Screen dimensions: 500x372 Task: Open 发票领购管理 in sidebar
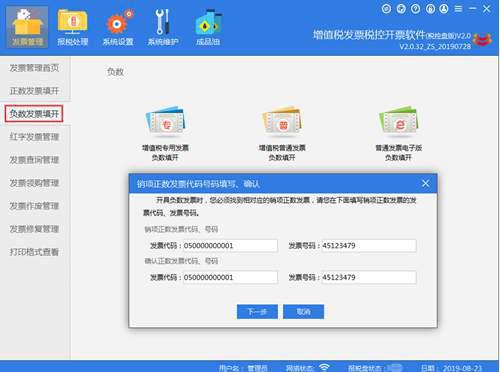coord(34,183)
